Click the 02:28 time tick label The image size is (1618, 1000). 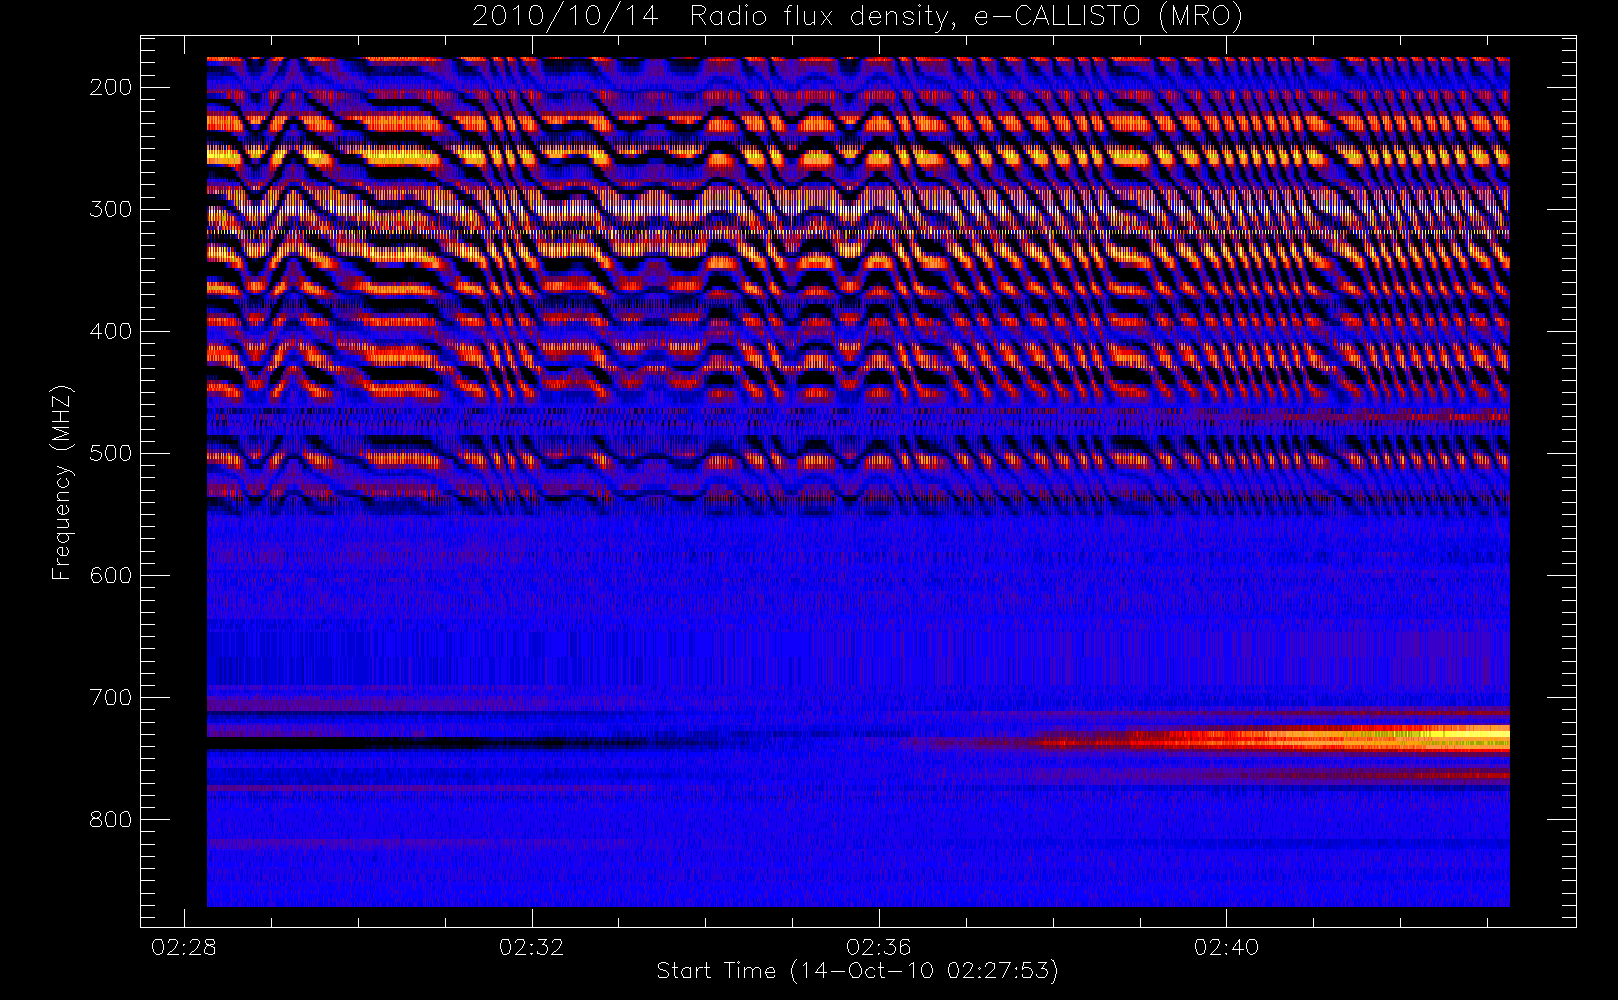tap(184, 947)
